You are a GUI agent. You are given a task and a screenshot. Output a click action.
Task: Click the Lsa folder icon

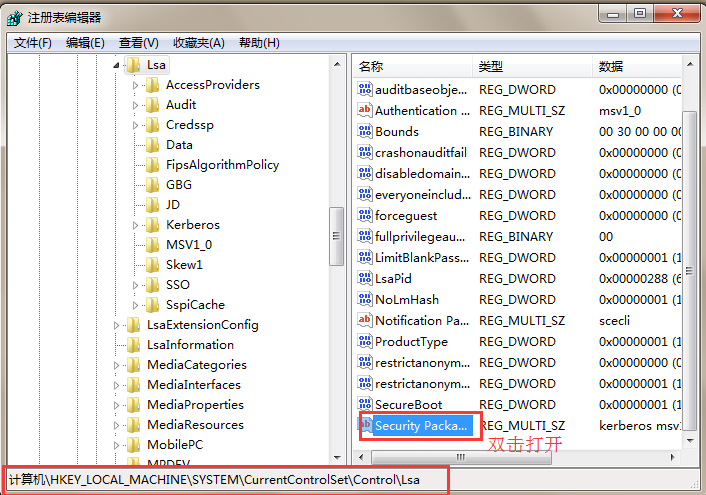[x=133, y=65]
